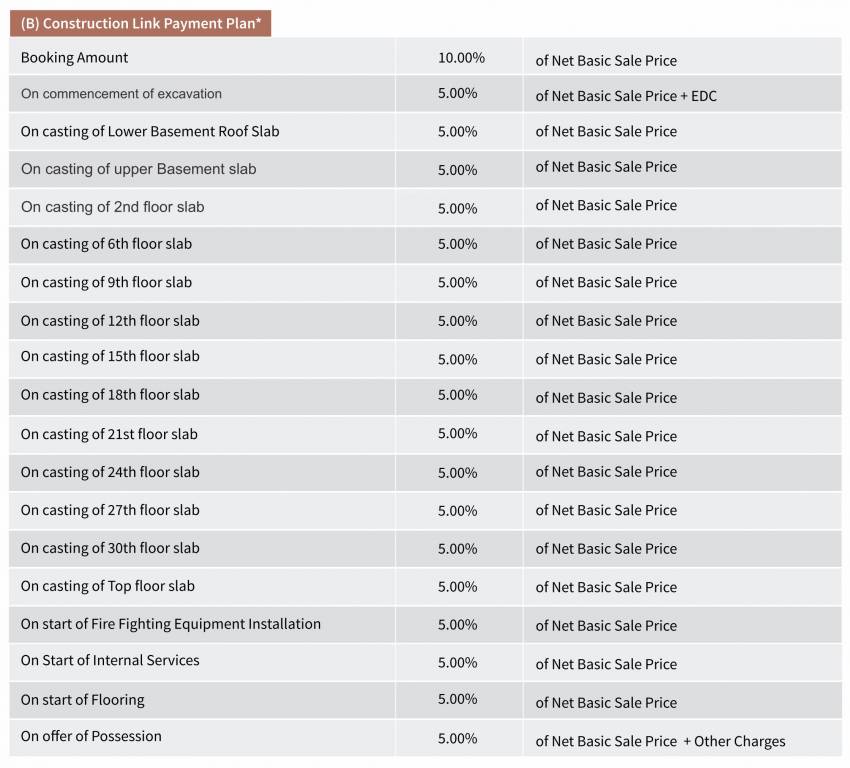This screenshot has height=768, width=850.
Task: Click the 21st floor slab milestone
Action: coord(109,434)
